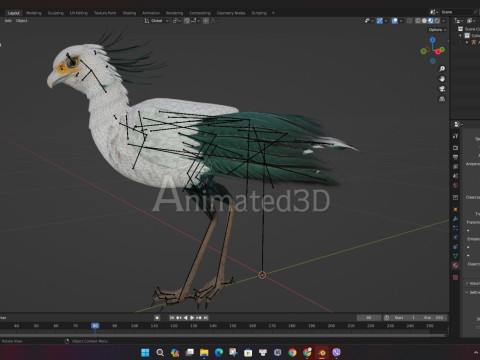Viewport: 480px width, 360px height.
Task: Toggle show gizmo button in header
Action: click(x=380, y=21)
